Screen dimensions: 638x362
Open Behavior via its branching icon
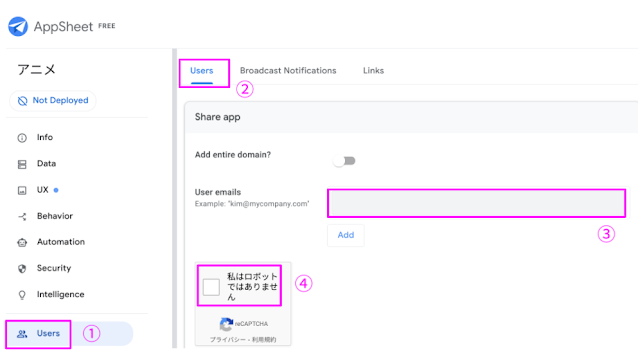tap(22, 216)
